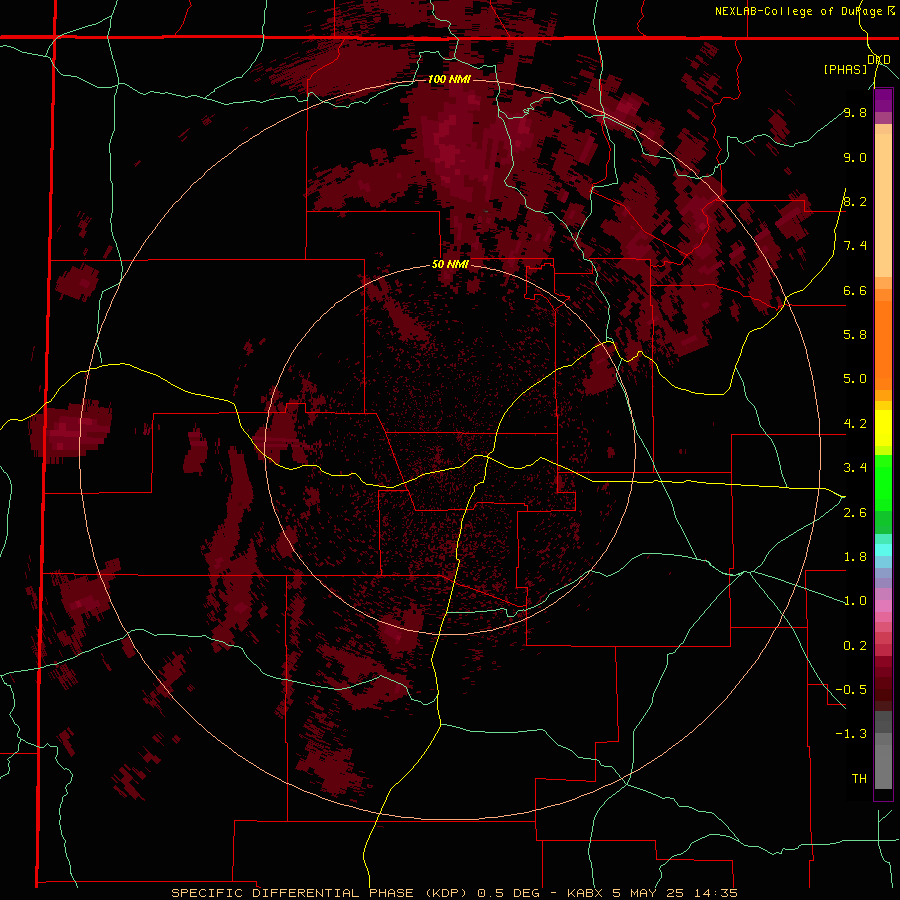Click the 0.2 value on the scale

click(855, 646)
